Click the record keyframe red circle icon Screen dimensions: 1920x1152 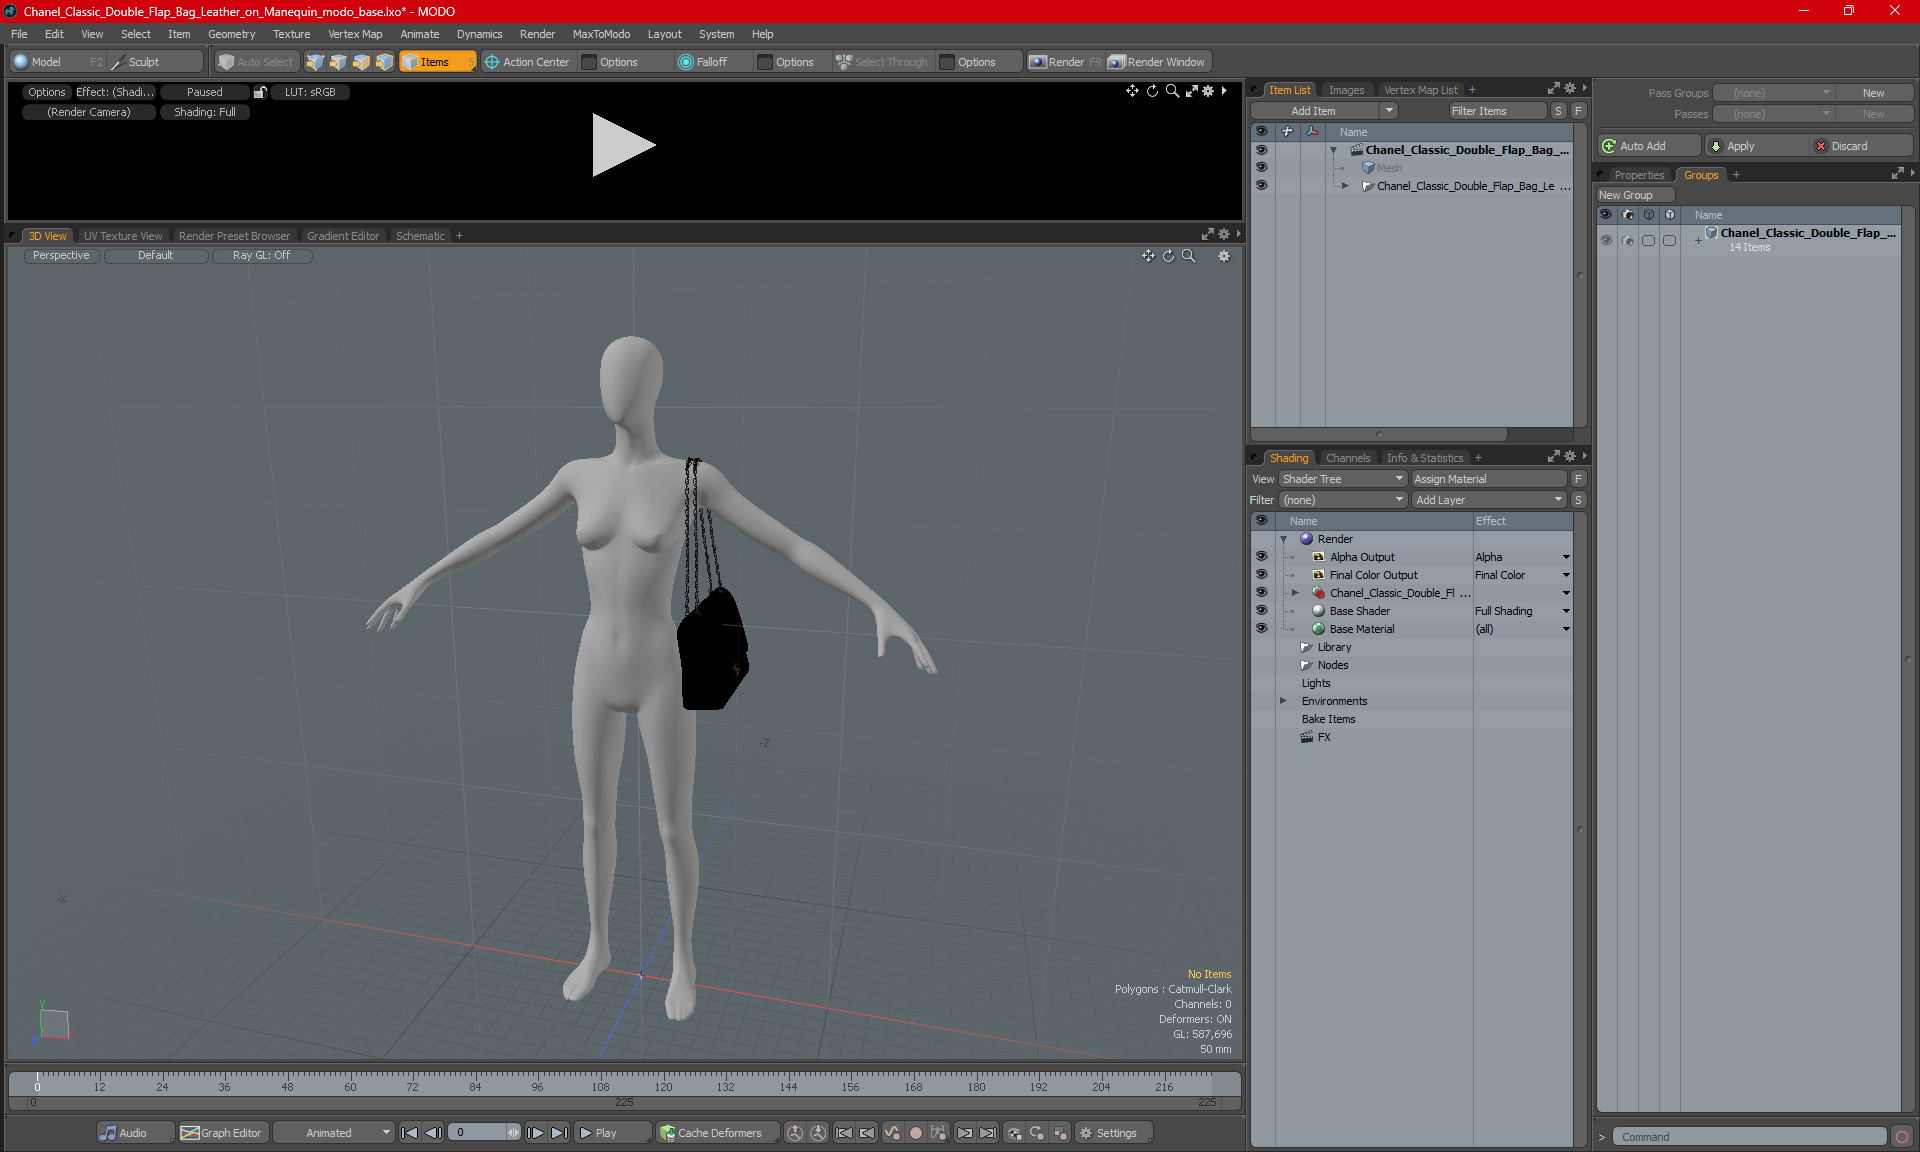click(x=915, y=1133)
